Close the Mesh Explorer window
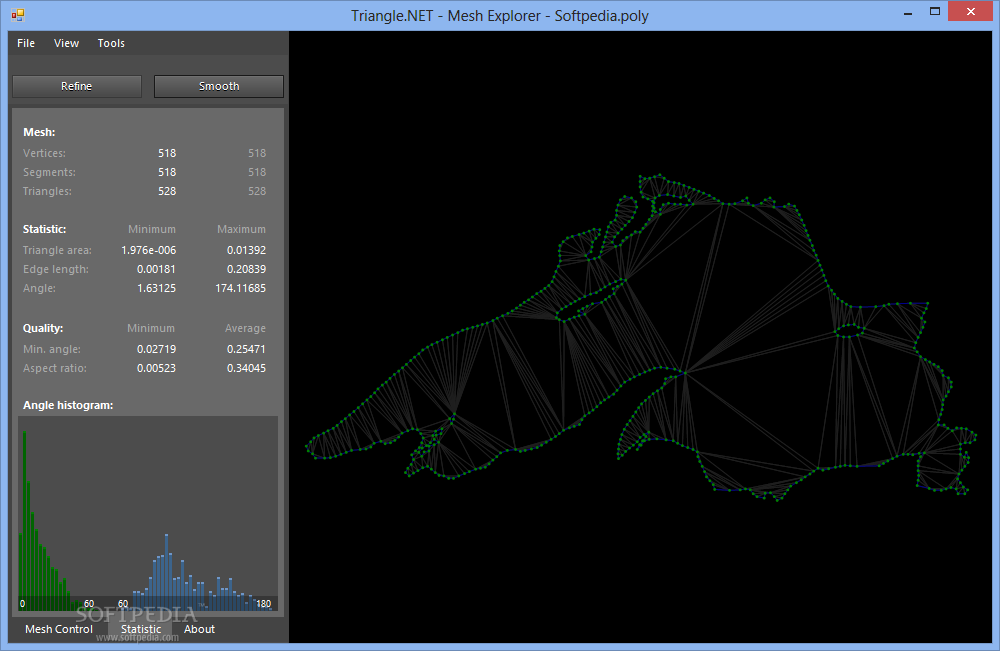The image size is (1000, 656). 971,11
